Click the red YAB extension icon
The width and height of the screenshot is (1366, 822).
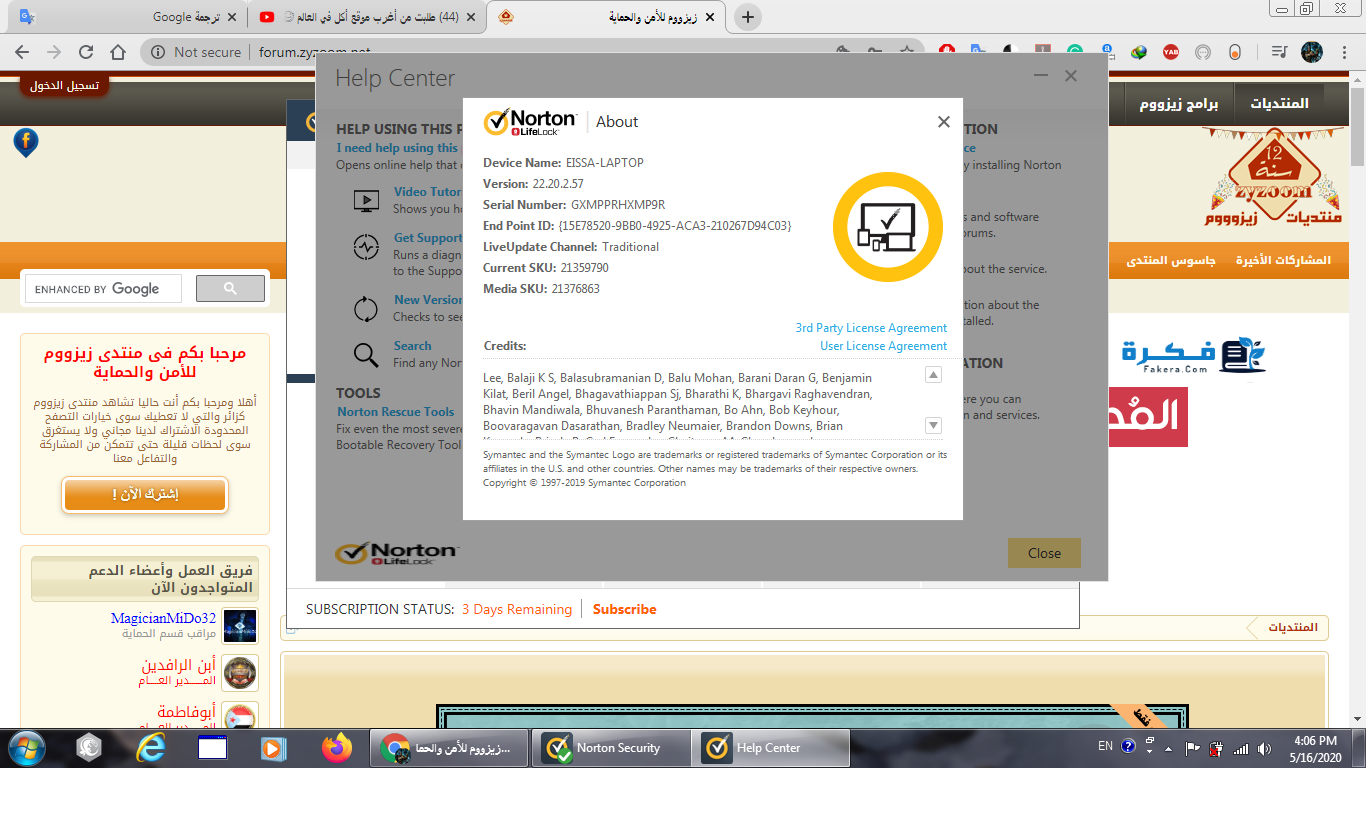pos(1171,52)
